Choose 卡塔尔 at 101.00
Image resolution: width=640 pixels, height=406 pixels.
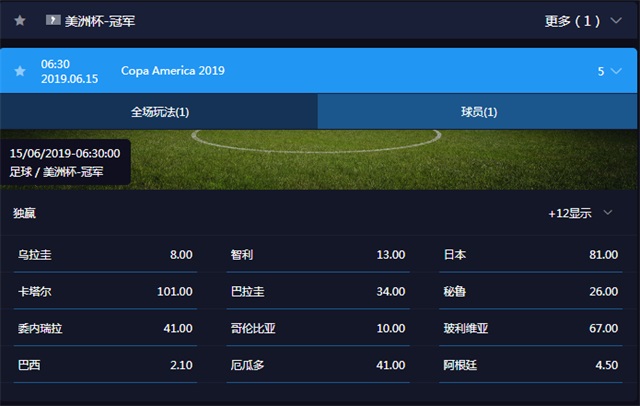click(x=105, y=292)
